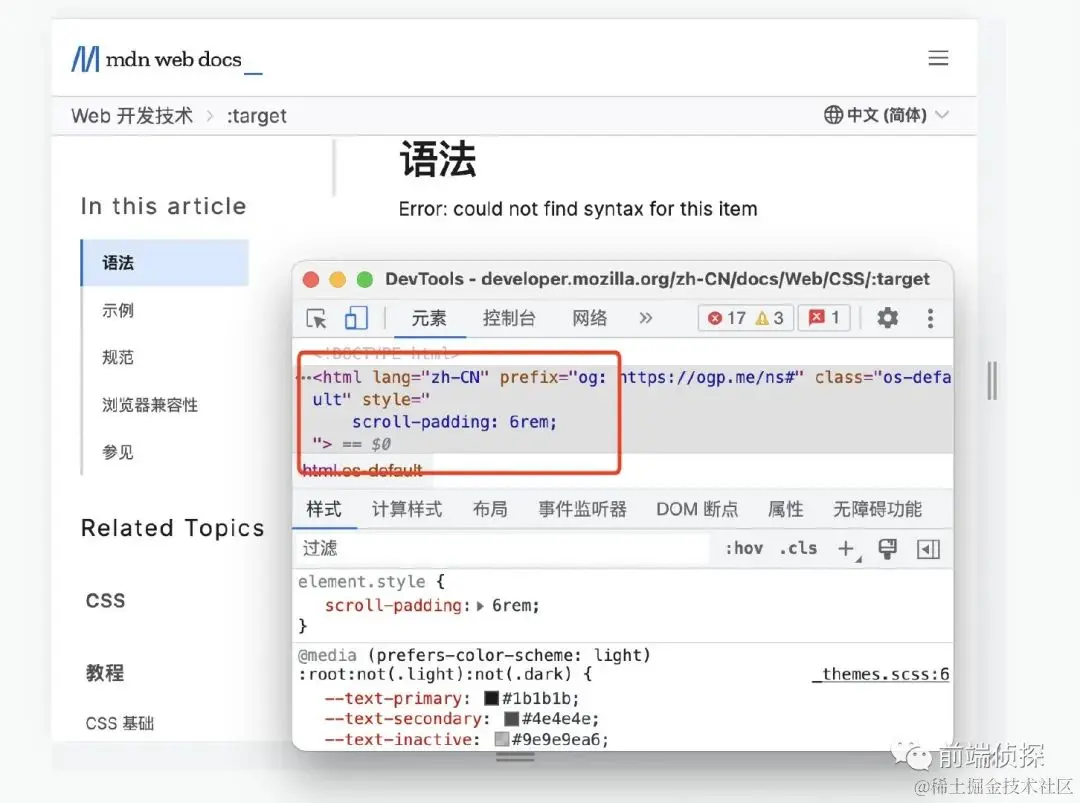This screenshot has height=803, width=1080.
Task: Click the mdn web docs logo
Action: (167, 60)
